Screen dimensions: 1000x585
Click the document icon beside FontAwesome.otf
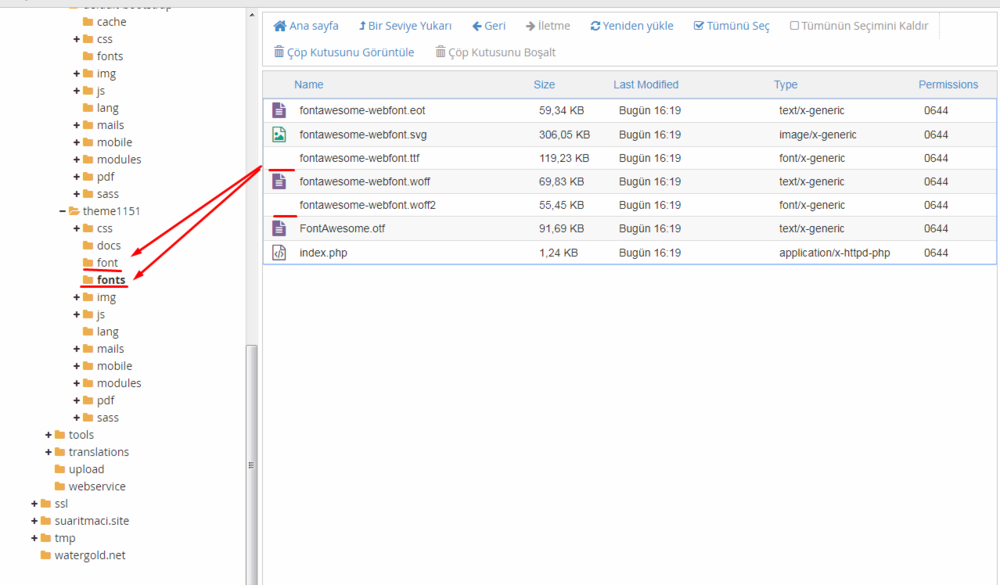click(x=278, y=228)
